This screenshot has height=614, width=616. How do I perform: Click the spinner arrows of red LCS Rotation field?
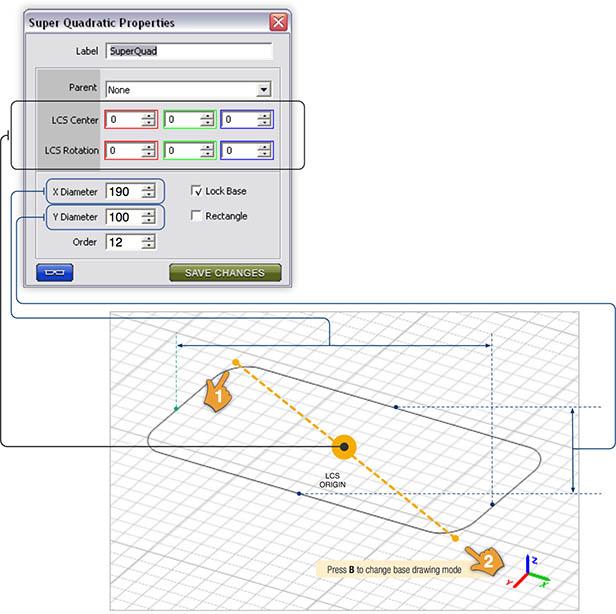(x=148, y=150)
